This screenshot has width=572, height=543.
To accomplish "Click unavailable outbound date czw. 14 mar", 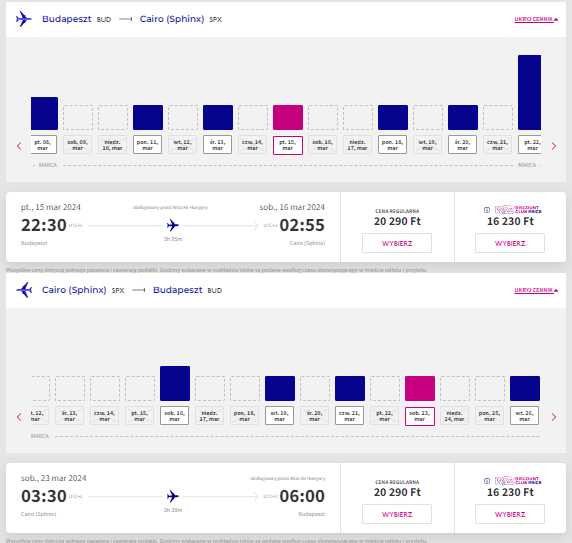I will click(x=252, y=145).
